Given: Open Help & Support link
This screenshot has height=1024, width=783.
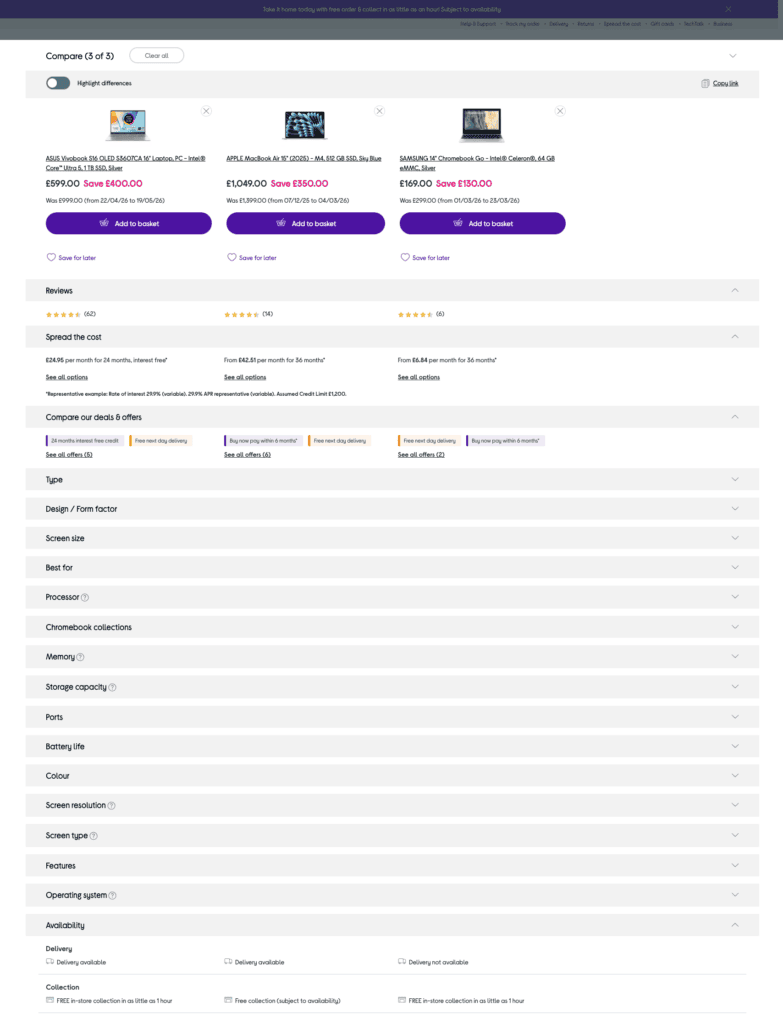Looking at the screenshot, I should (477, 24).
